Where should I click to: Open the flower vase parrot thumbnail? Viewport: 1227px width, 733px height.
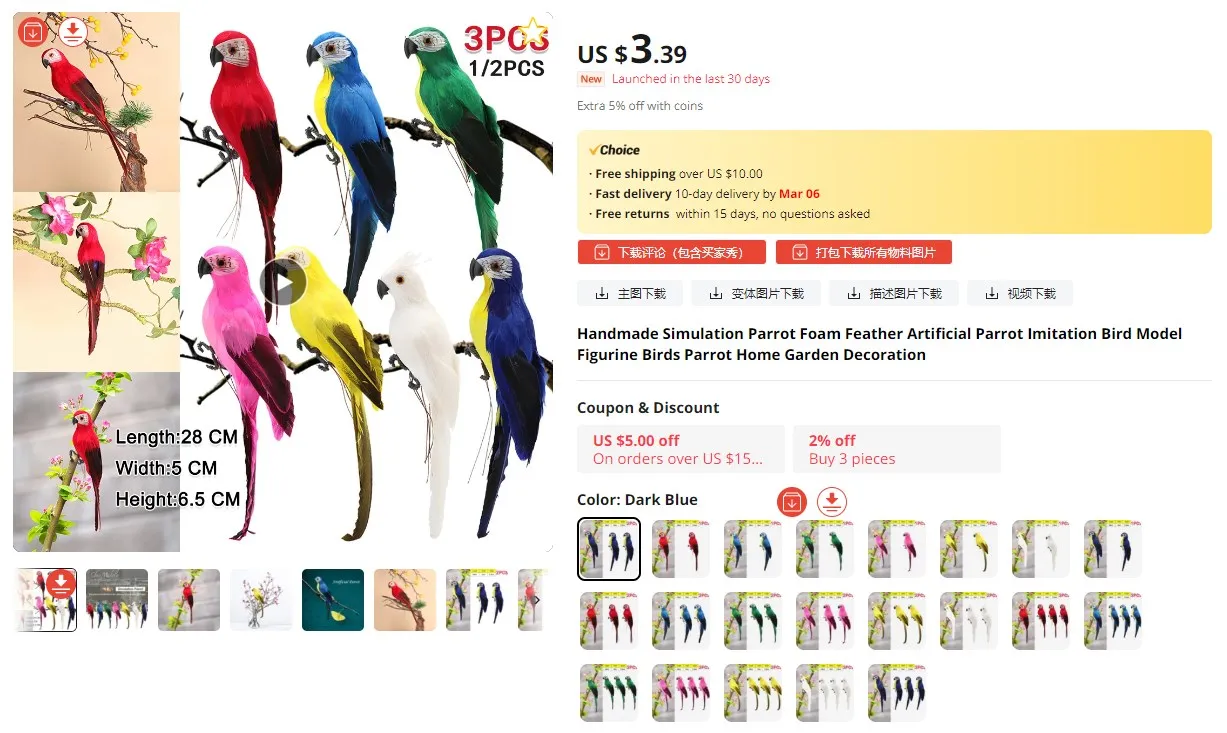tap(261, 600)
